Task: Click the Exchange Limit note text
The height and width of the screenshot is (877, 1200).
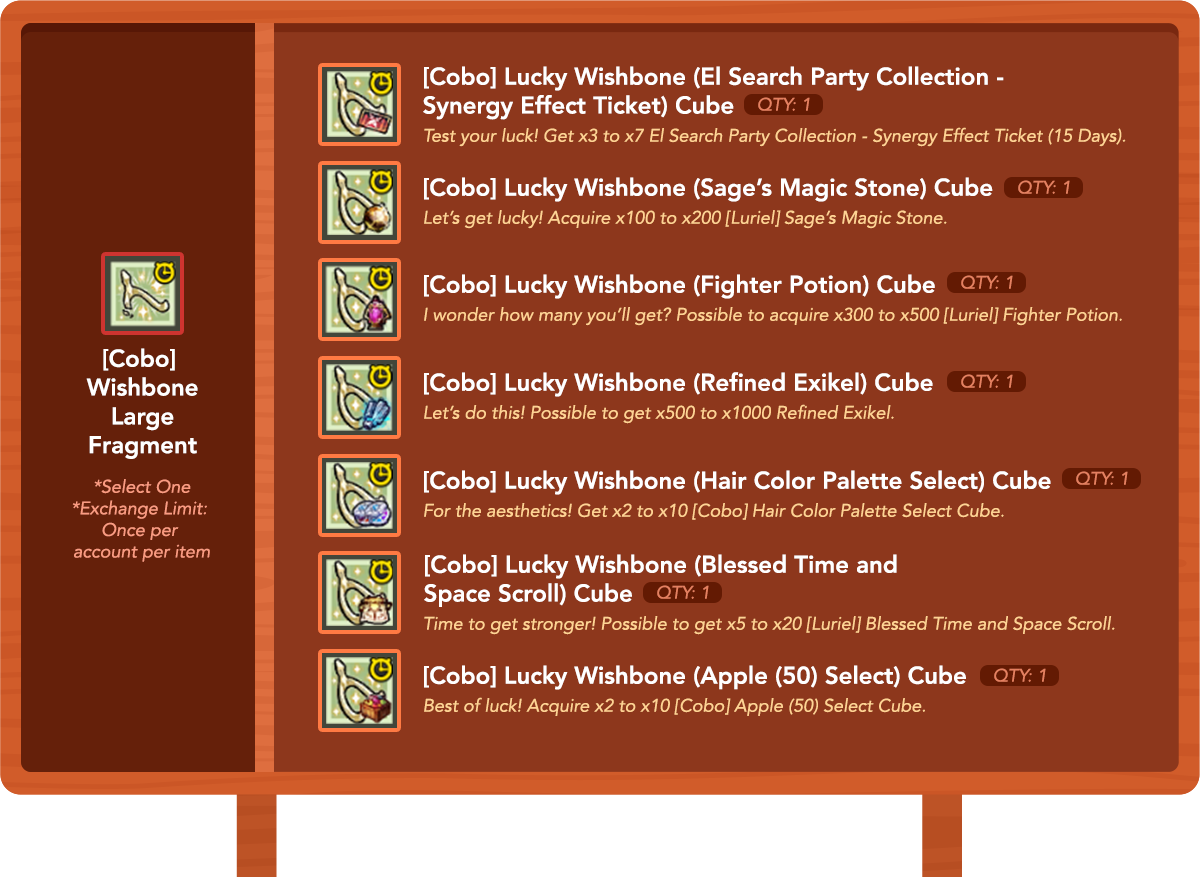Action: click(141, 530)
